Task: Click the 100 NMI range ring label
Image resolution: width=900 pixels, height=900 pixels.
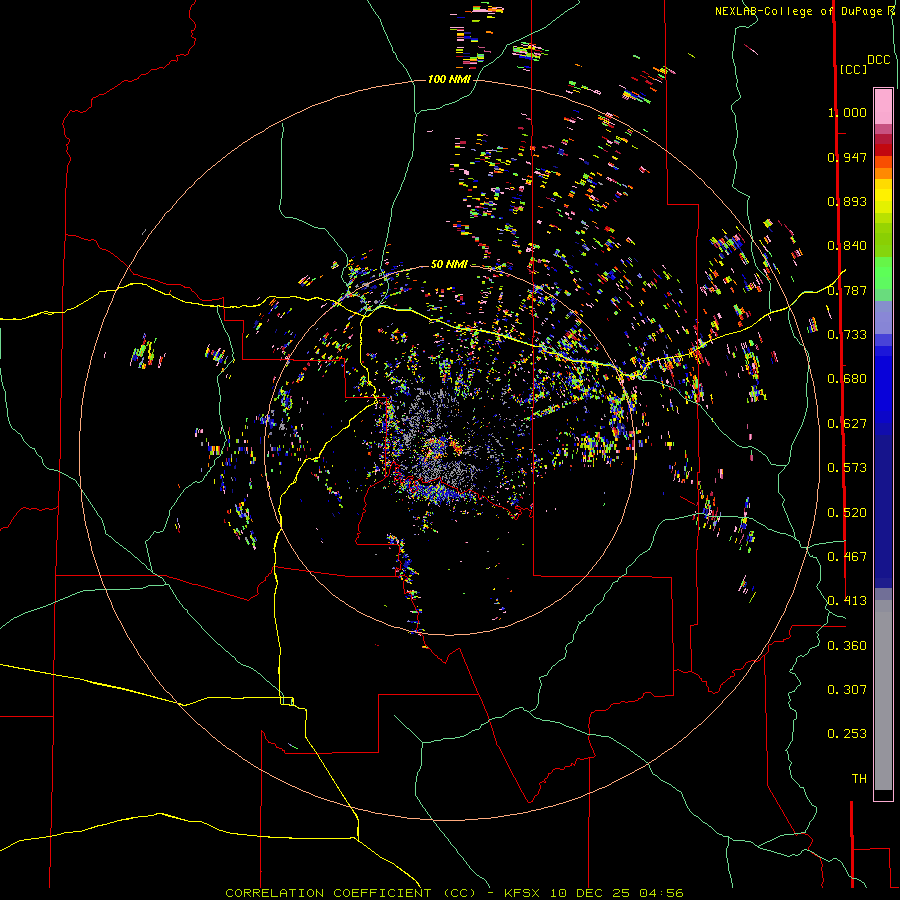Action: [449, 79]
